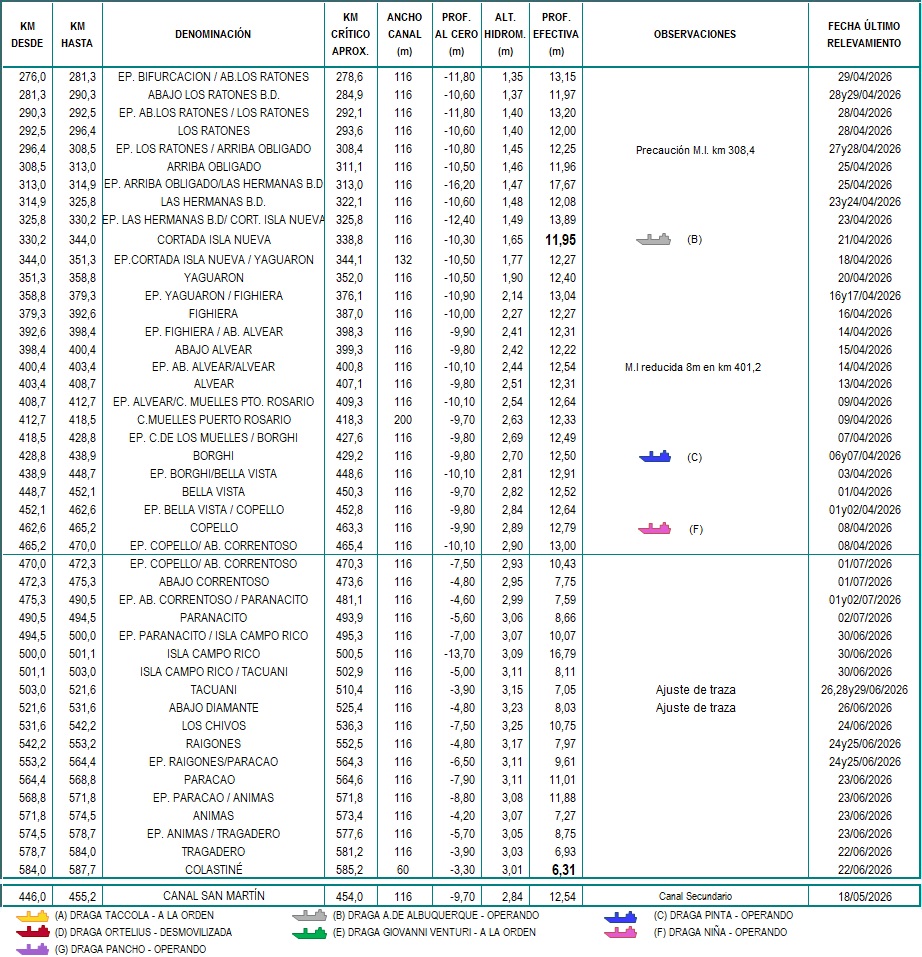Click the yellow Draga Taccola legend icon
This screenshot has height=957, width=922.
[x=32, y=915]
